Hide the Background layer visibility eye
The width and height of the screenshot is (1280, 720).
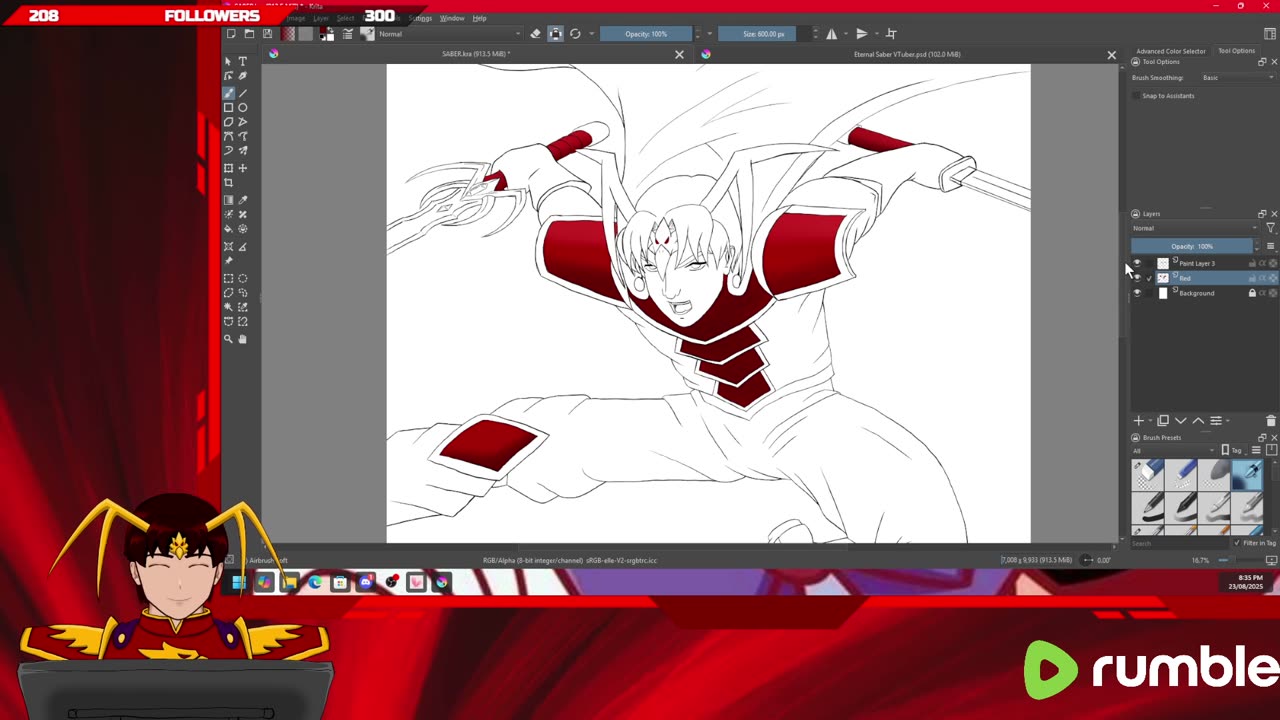click(1137, 293)
